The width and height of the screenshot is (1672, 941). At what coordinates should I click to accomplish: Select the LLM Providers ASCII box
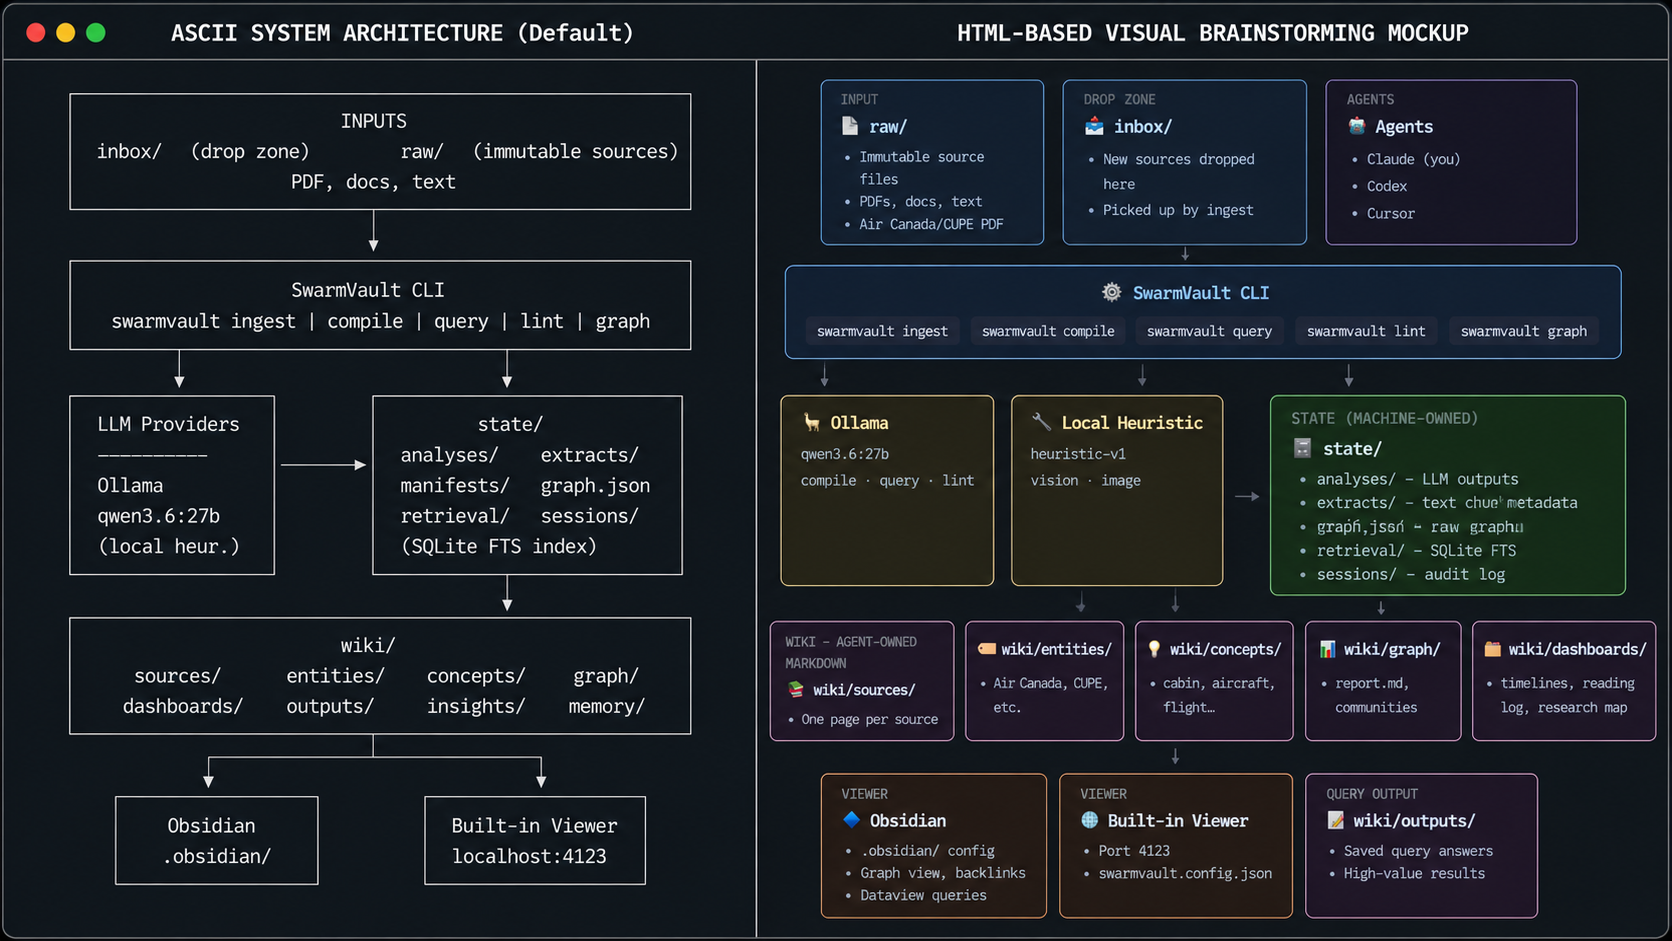(172, 485)
